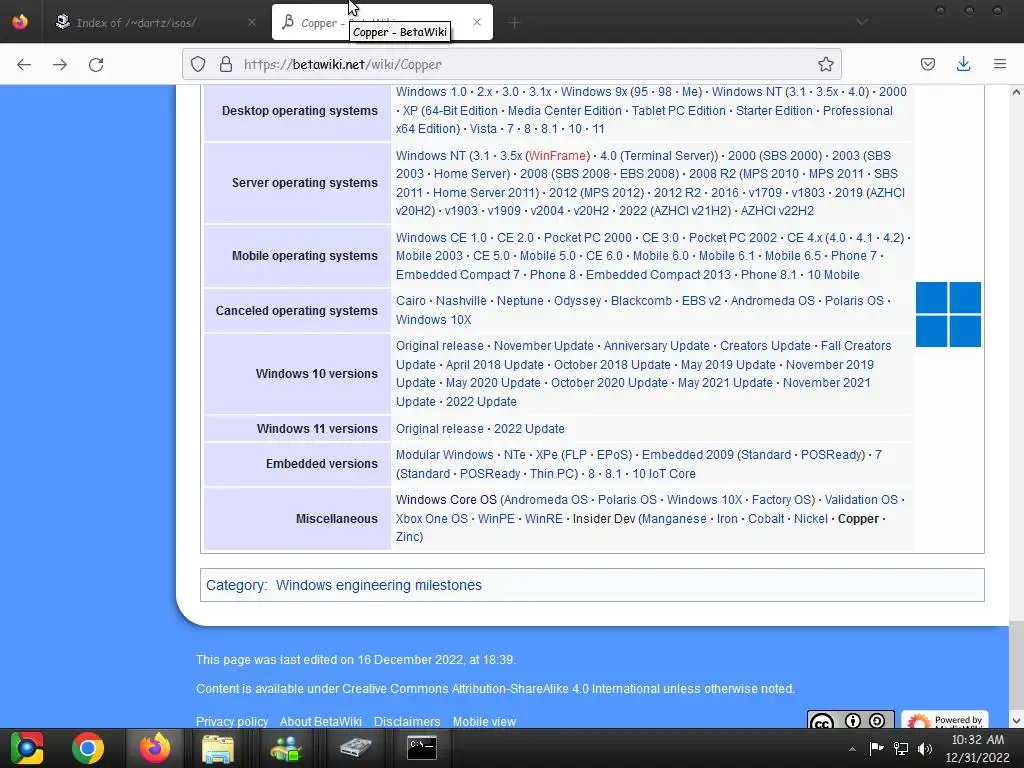The height and width of the screenshot is (768, 1024).
Task: Open the Firefox hamburger application menu
Action: [1000, 64]
